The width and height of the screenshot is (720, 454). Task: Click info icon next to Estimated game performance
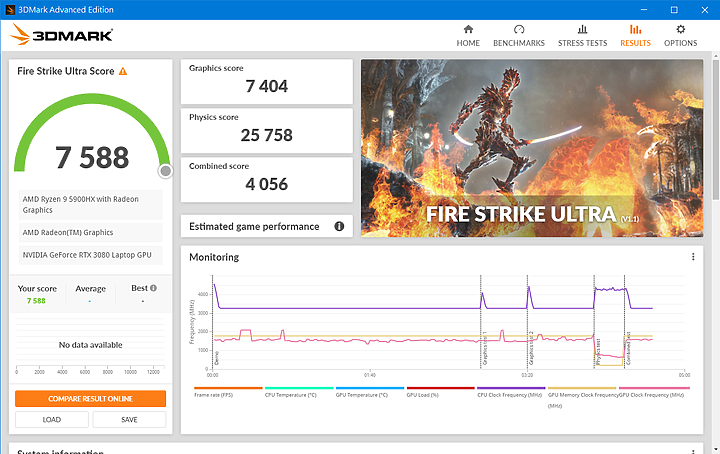[339, 226]
